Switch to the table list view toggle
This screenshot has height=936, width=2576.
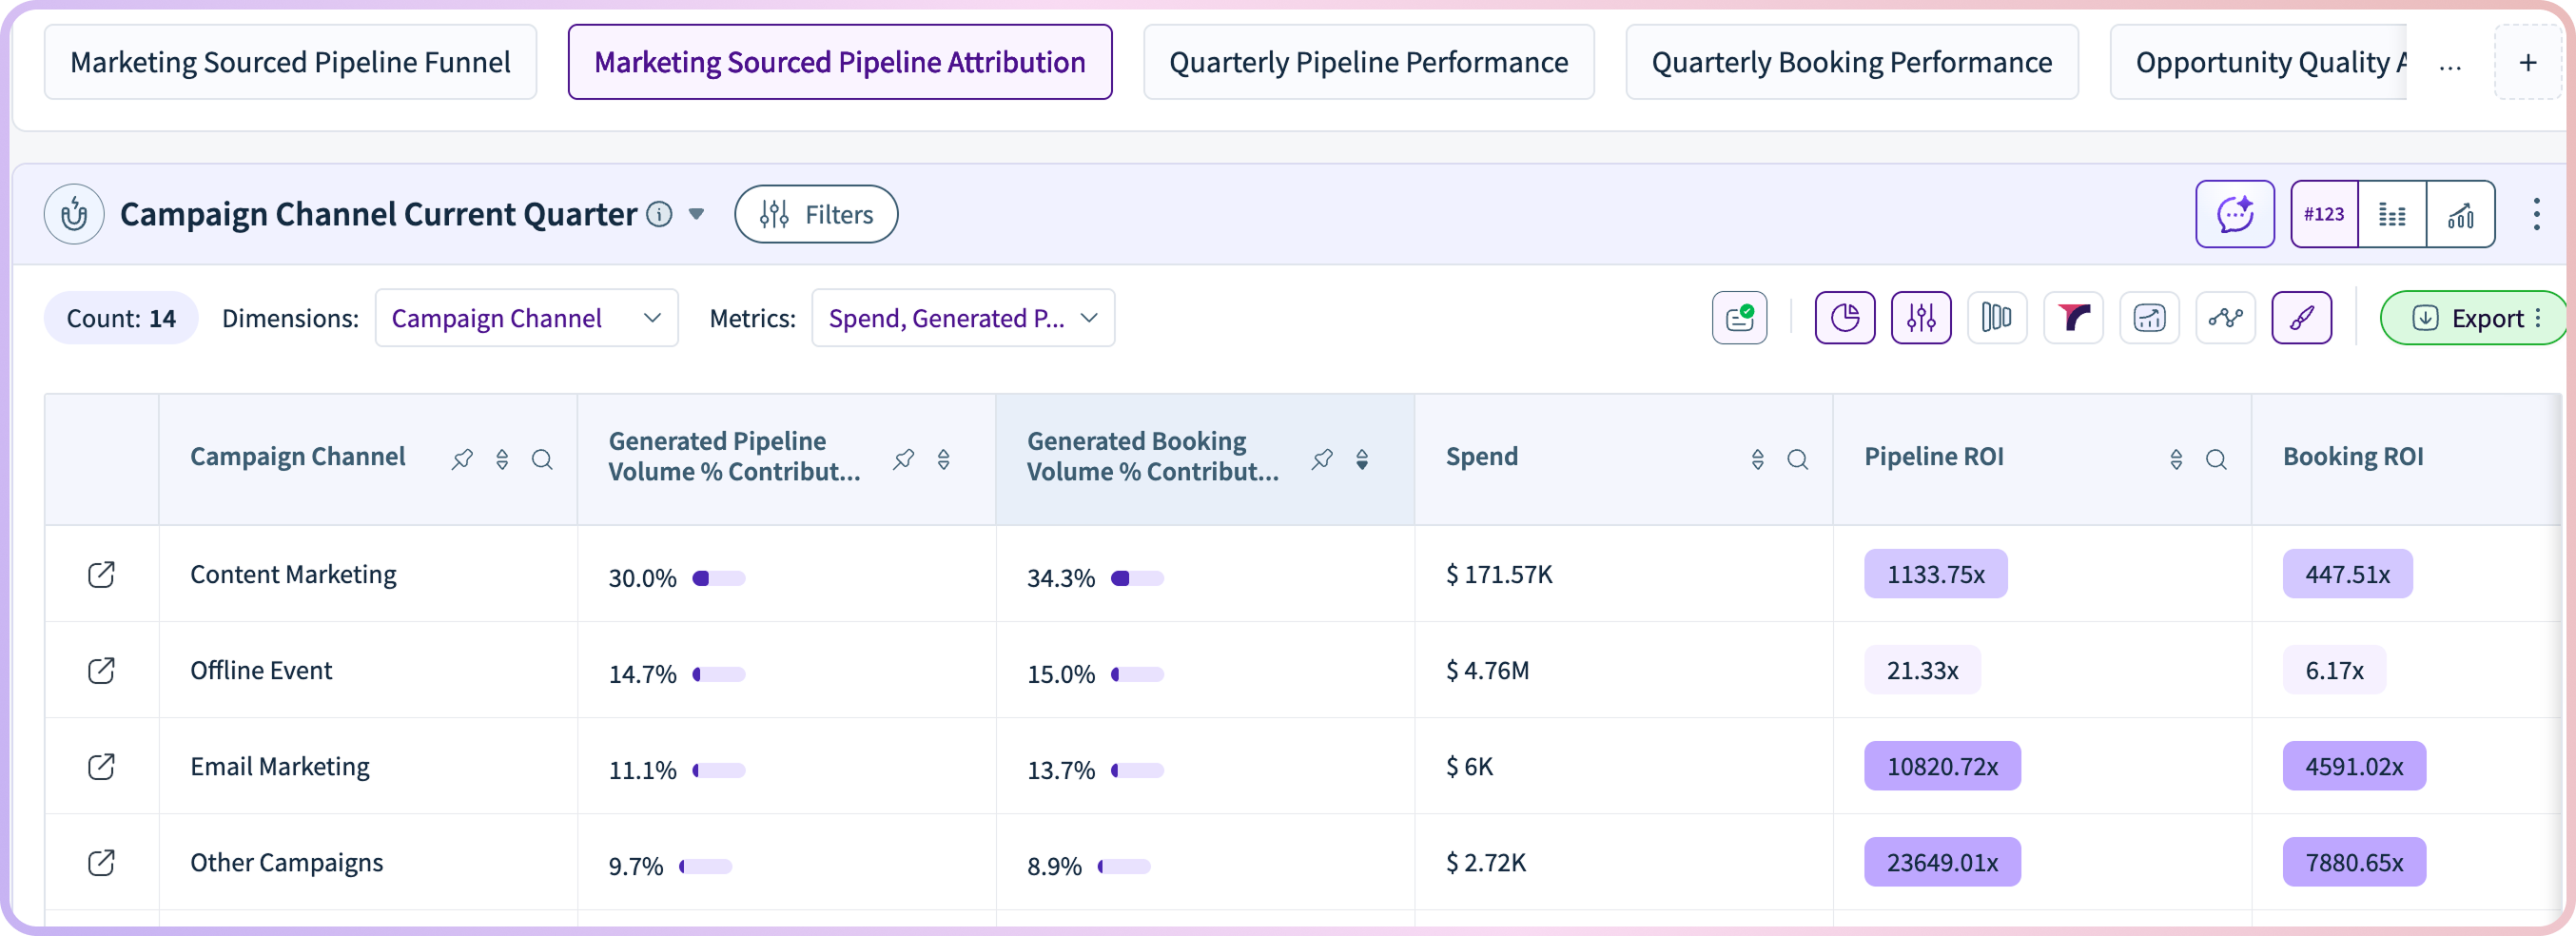pyautogui.click(x=2392, y=214)
